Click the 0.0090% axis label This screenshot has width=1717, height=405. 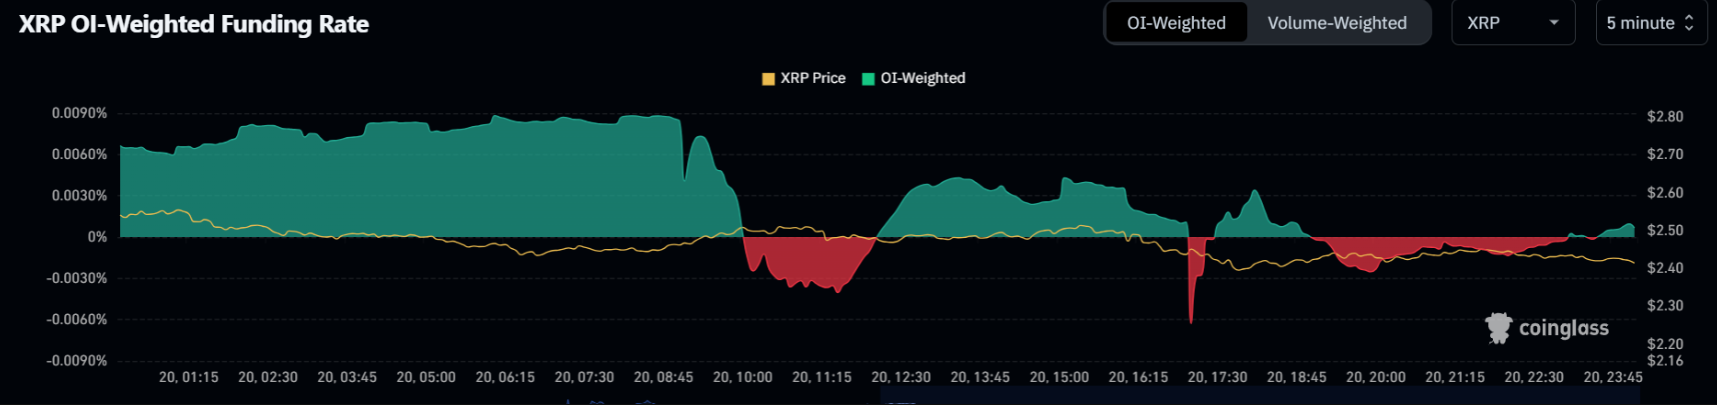[x=79, y=113]
